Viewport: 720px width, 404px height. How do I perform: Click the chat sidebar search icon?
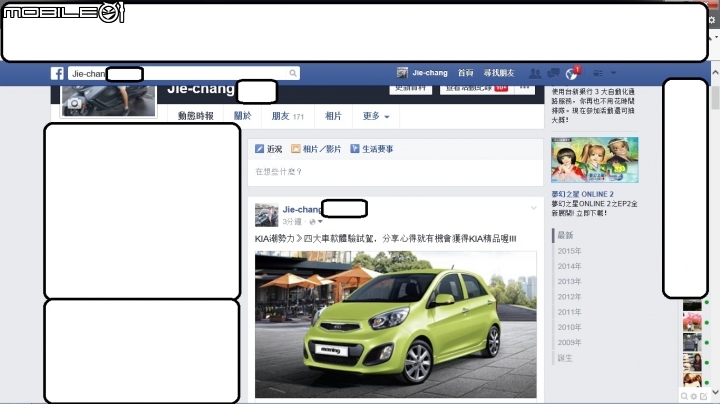[x=684, y=396]
